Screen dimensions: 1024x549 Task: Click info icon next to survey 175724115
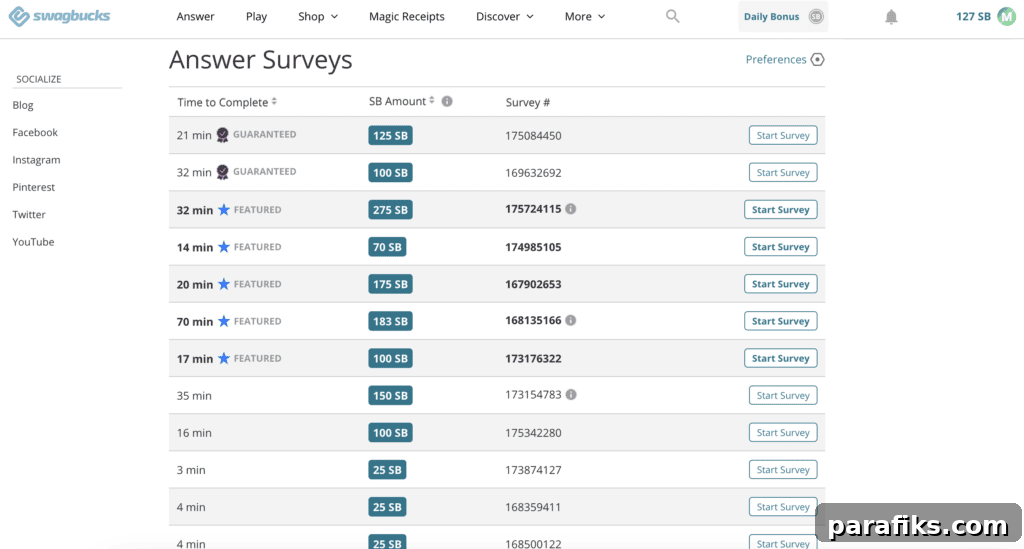(x=571, y=209)
